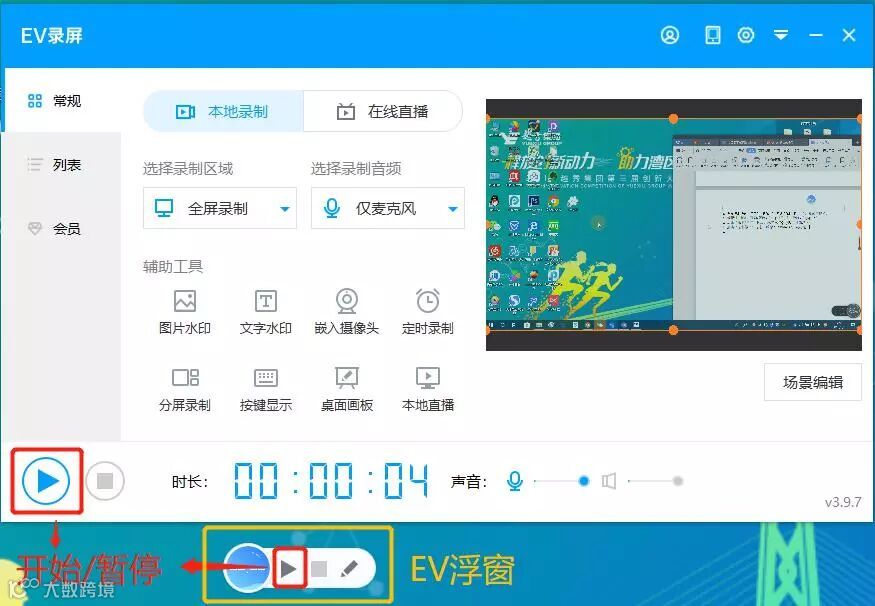Click the 场景编辑 button
Viewport: 875px width, 606px height.
[812, 382]
